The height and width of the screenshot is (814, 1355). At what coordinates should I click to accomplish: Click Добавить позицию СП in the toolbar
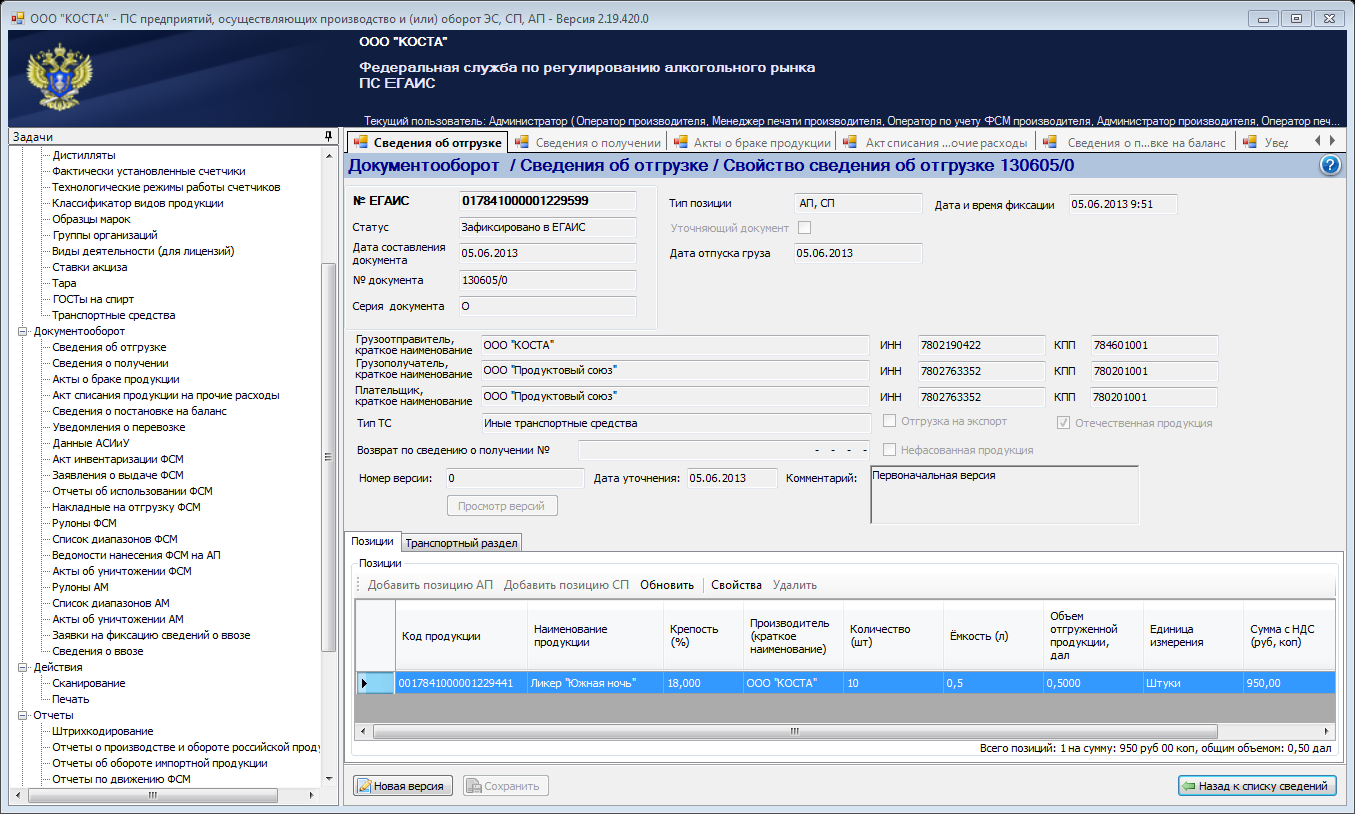(566, 585)
